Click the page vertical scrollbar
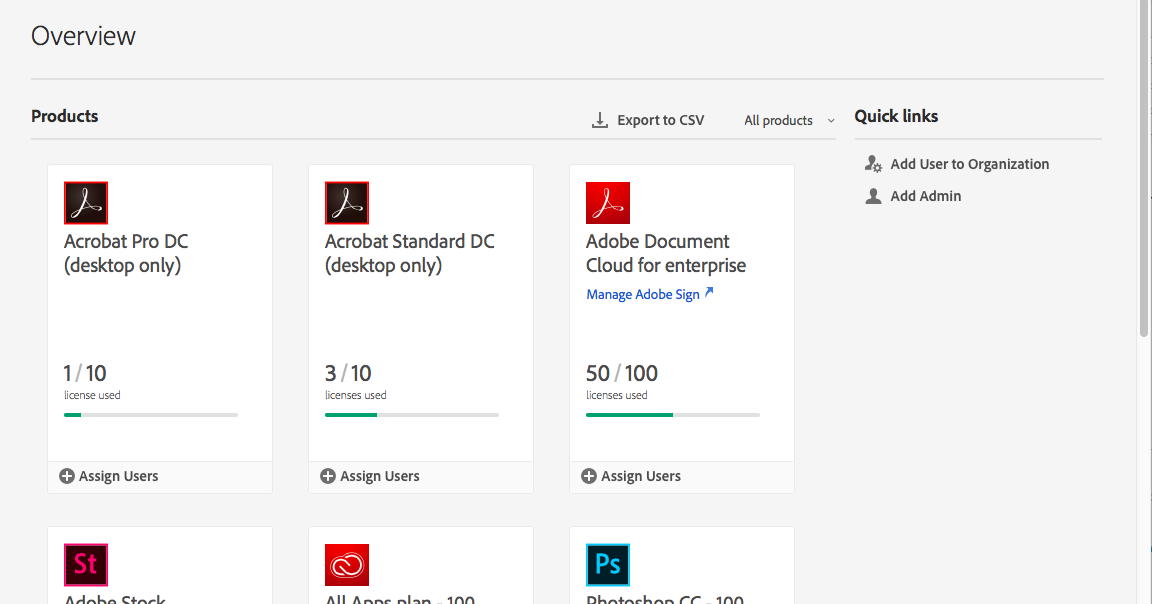1152x604 pixels. pyautogui.click(x=1142, y=169)
